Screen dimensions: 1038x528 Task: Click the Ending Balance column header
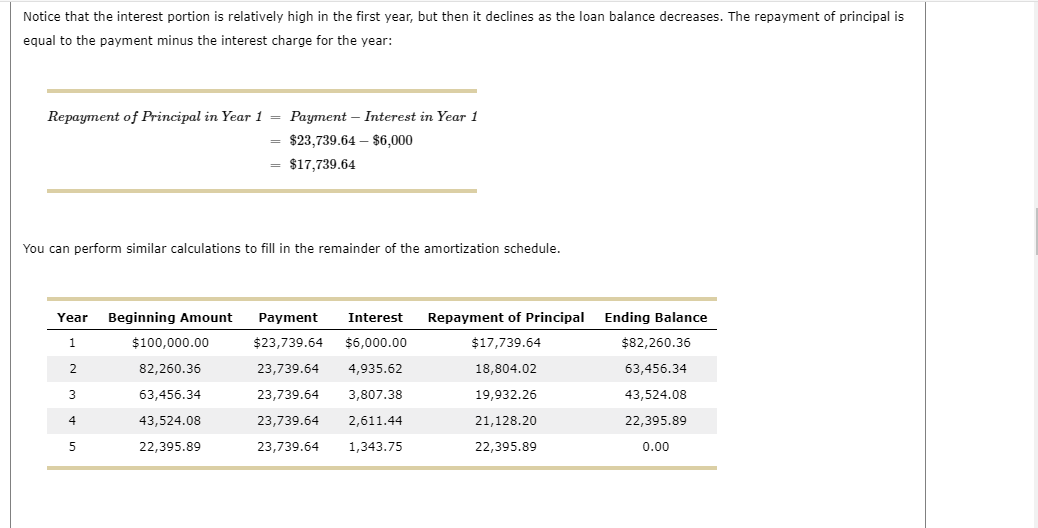tap(656, 318)
